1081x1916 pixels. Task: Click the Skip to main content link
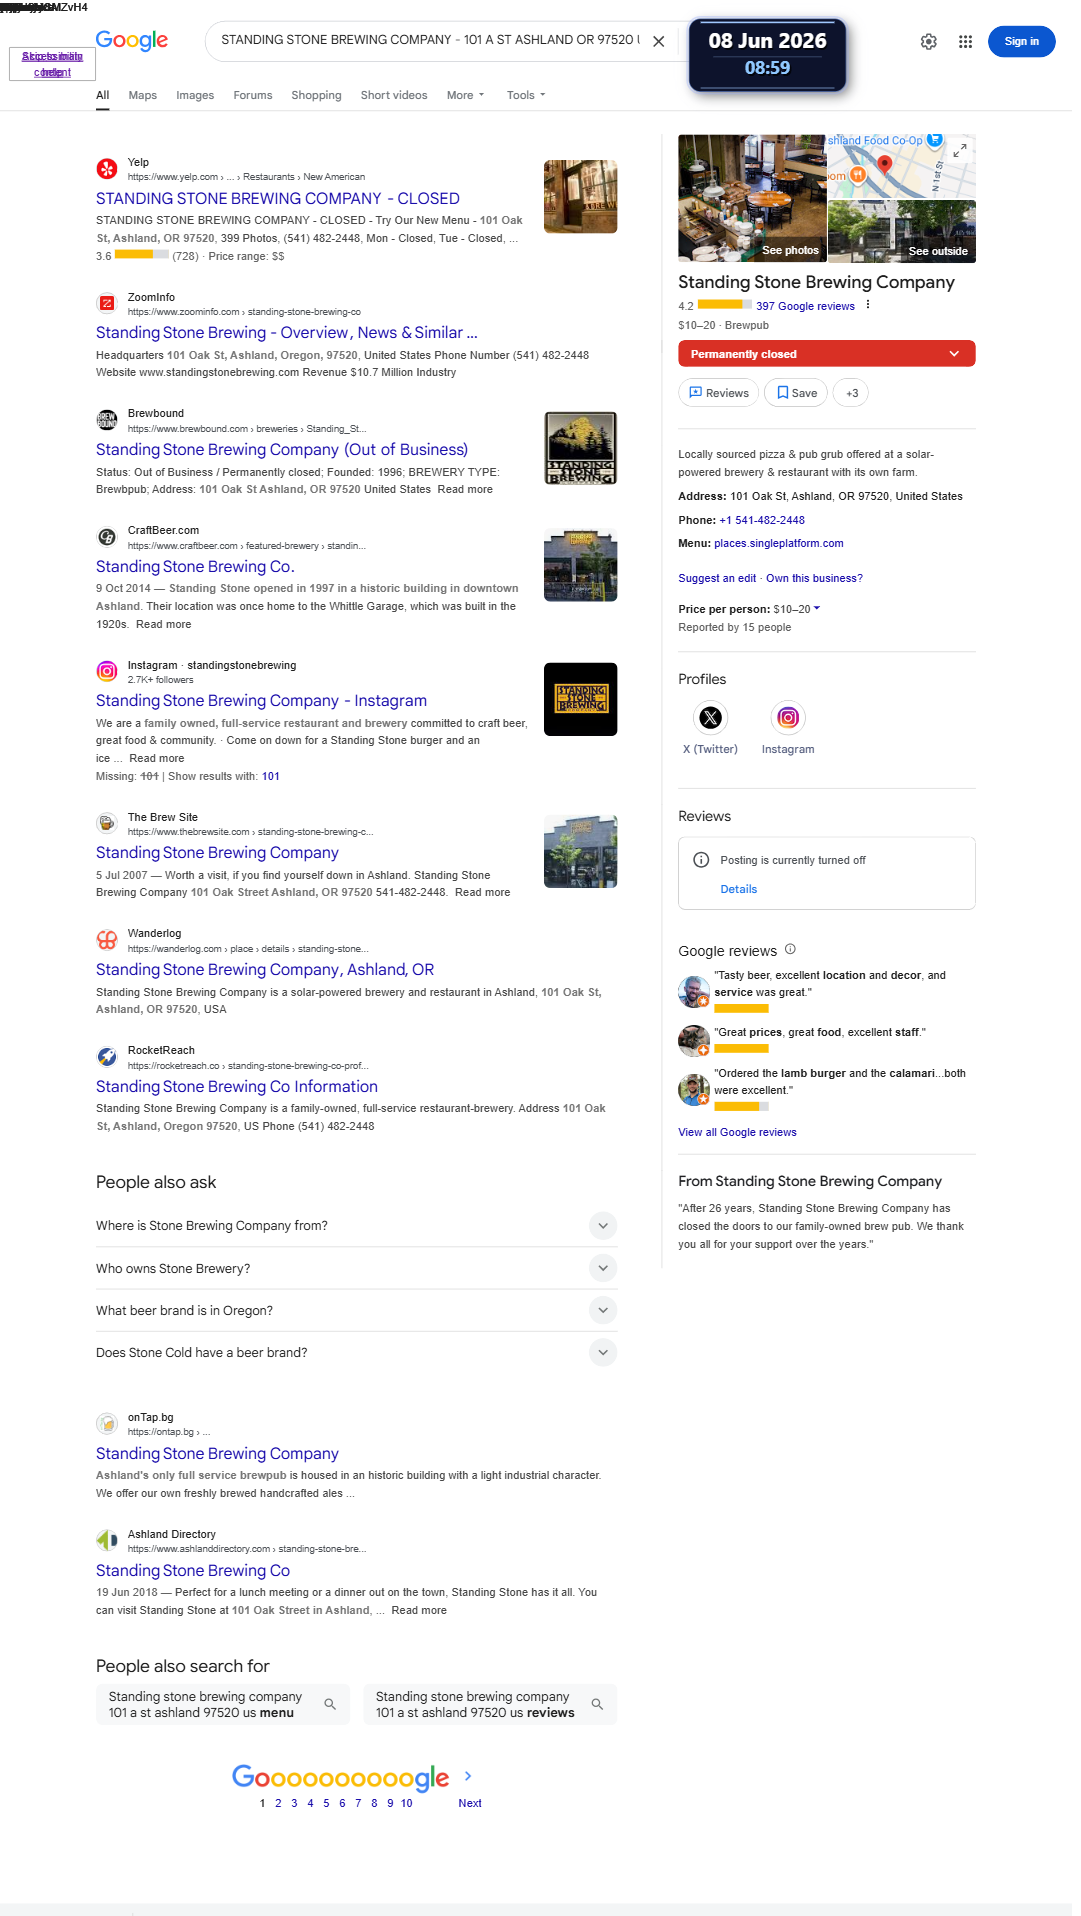pos(52,64)
